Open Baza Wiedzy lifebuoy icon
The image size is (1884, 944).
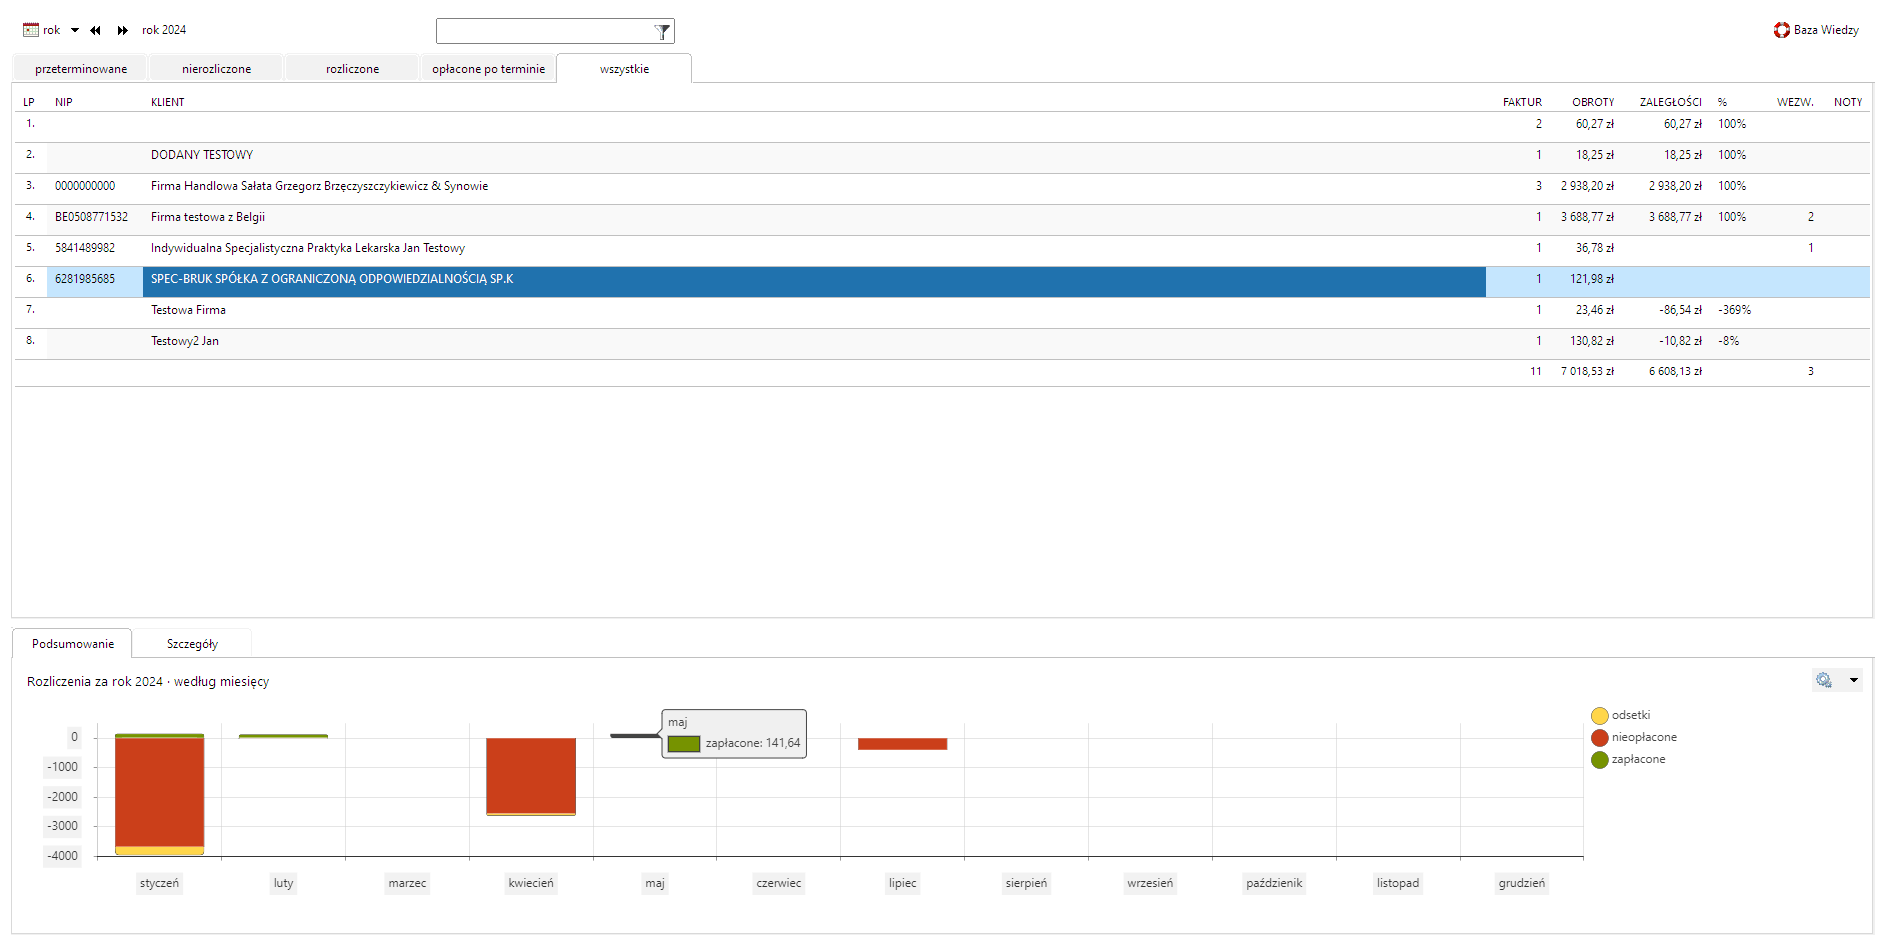[1782, 30]
